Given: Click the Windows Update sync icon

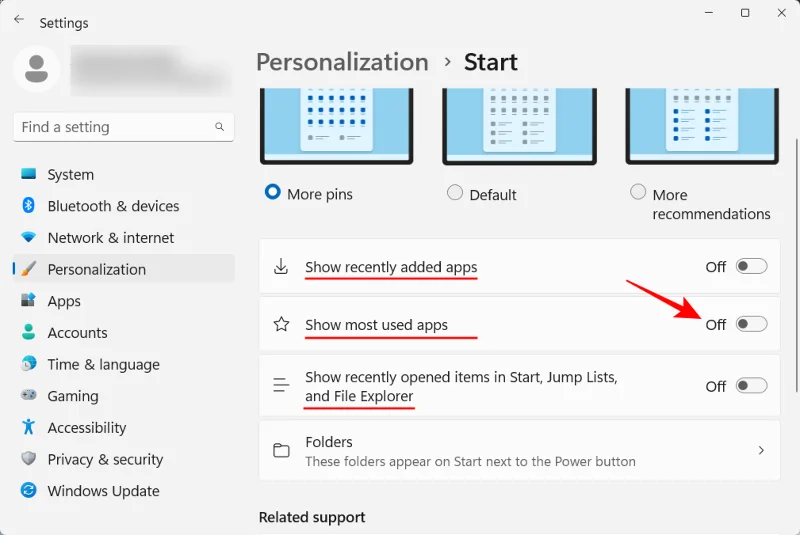Looking at the screenshot, I should (29, 490).
